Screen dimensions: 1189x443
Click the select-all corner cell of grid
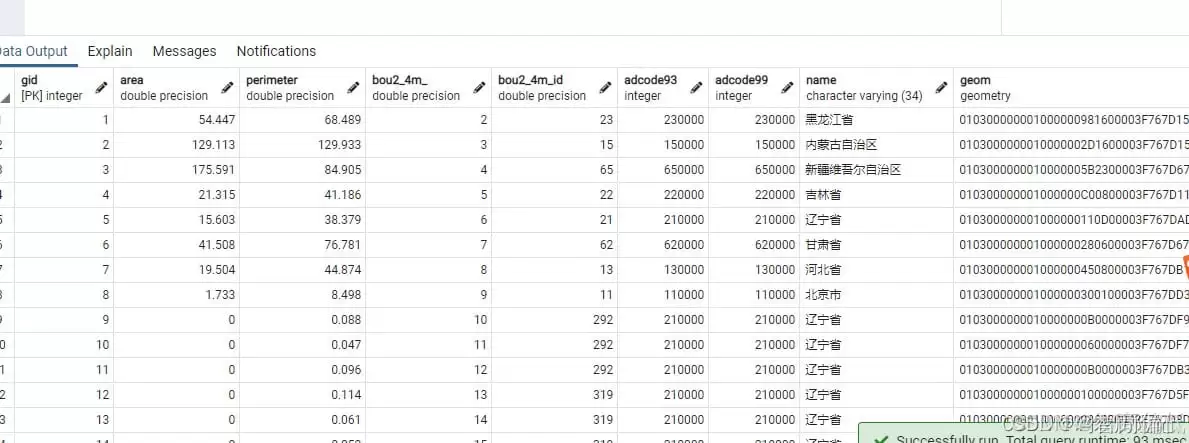6,87
